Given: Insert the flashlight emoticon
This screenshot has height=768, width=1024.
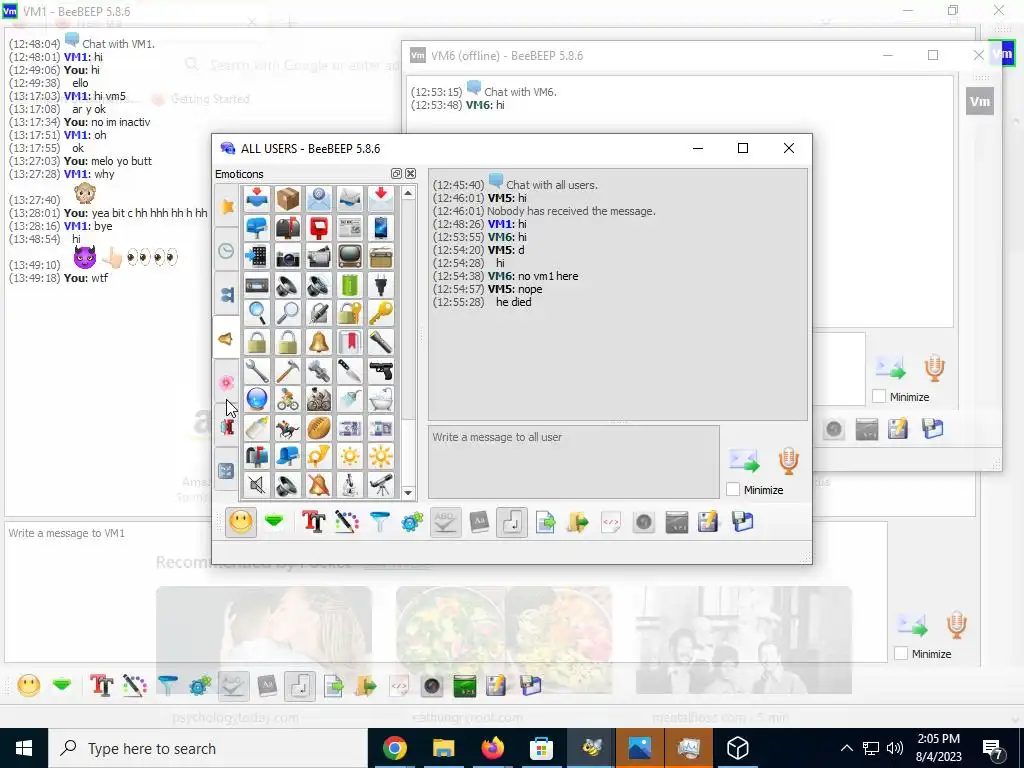Looking at the screenshot, I should coord(381,342).
